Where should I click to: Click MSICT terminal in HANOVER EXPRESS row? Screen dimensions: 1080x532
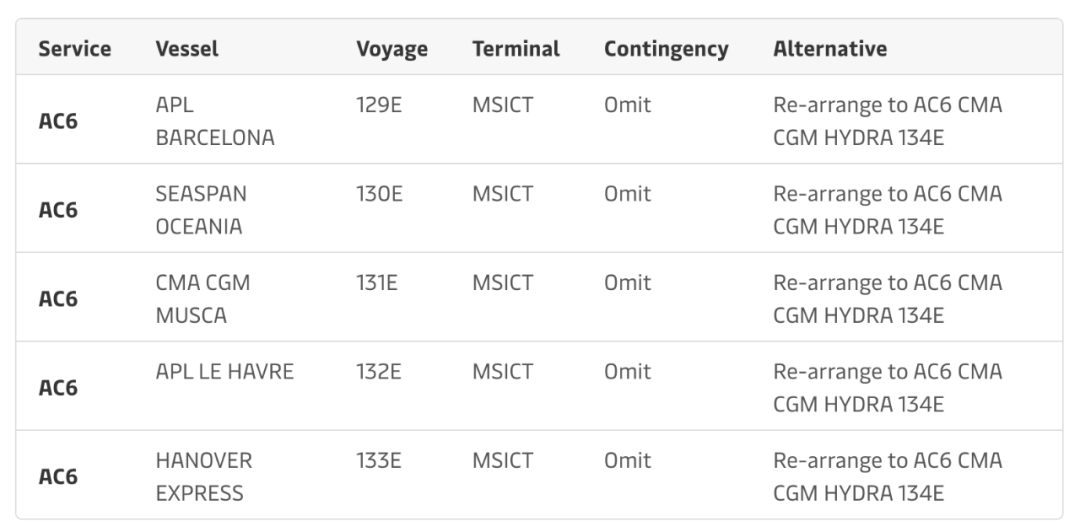502,461
